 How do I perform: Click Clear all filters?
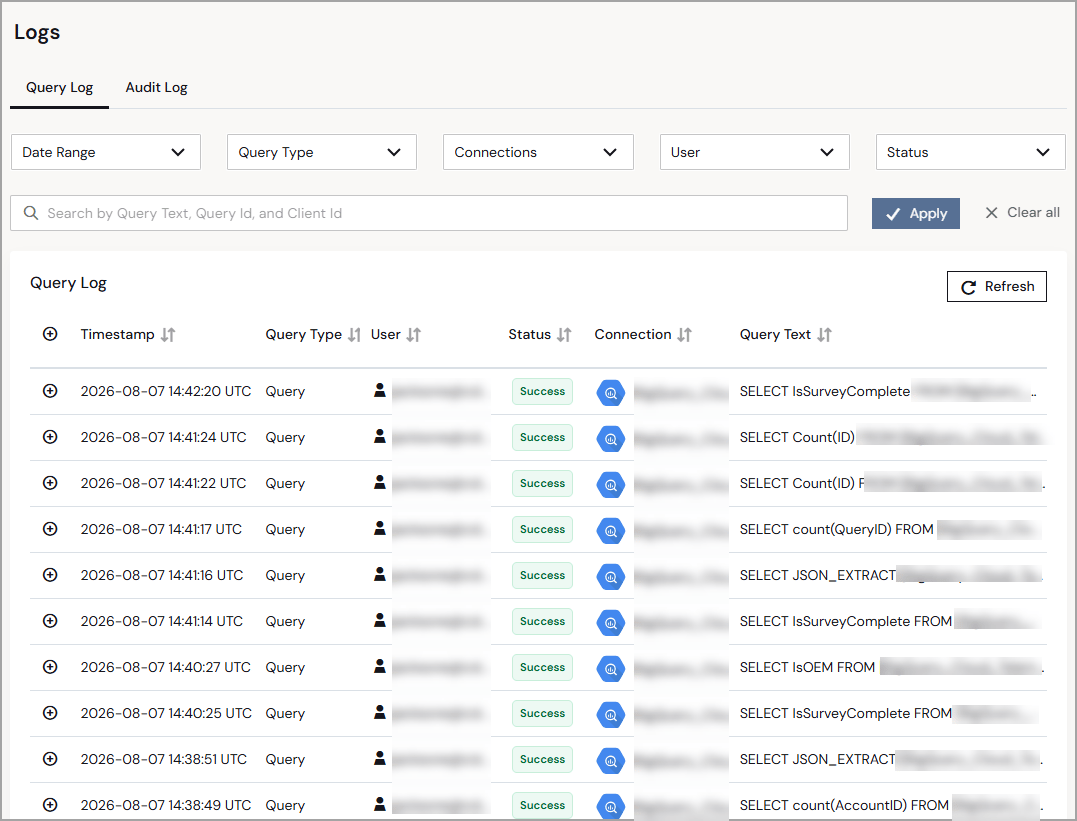(x=1022, y=213)
